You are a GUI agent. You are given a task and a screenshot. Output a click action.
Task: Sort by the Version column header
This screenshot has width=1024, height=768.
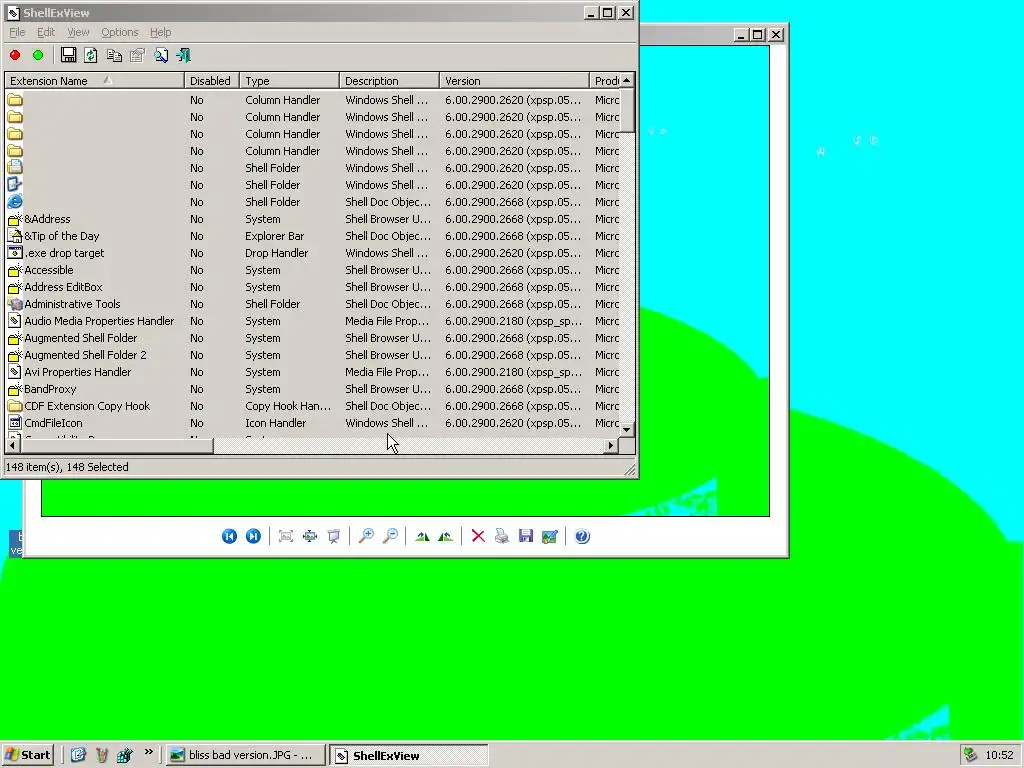[514, 81]
